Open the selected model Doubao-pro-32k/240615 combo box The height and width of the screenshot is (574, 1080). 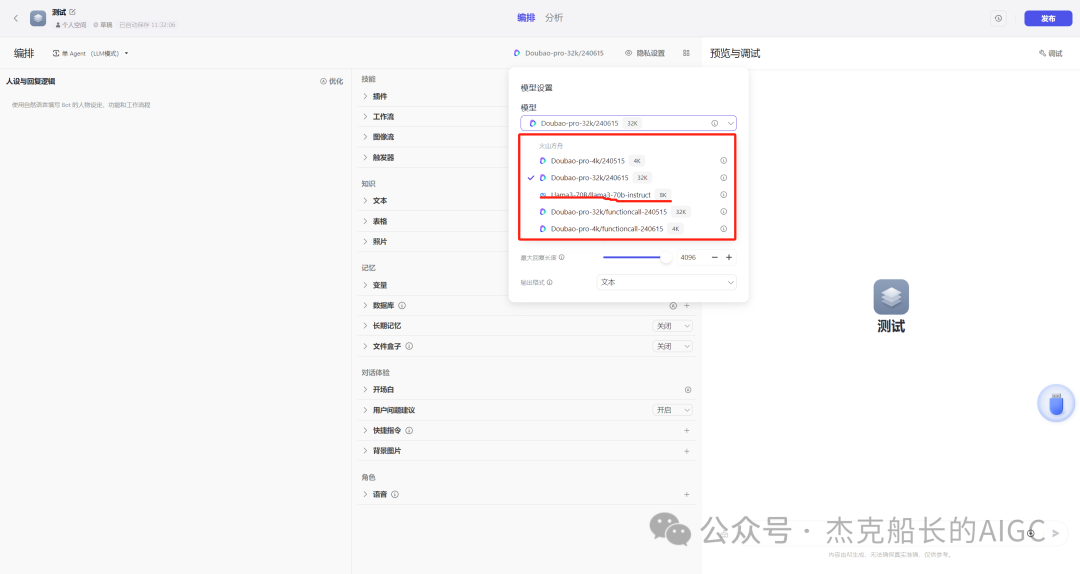[628, 123]
